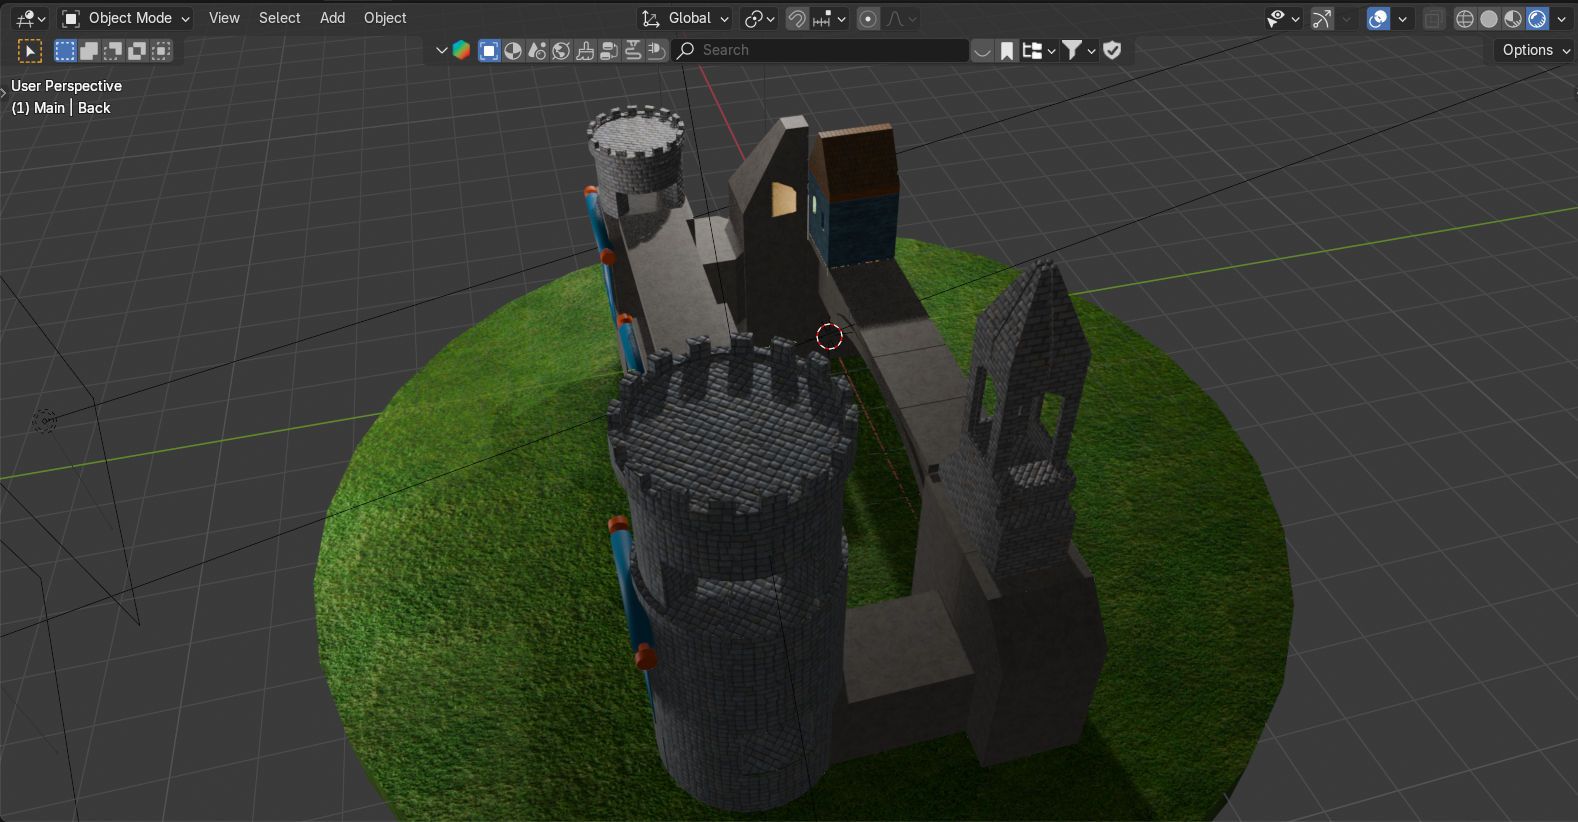Open the Select menu

point(279,18)
